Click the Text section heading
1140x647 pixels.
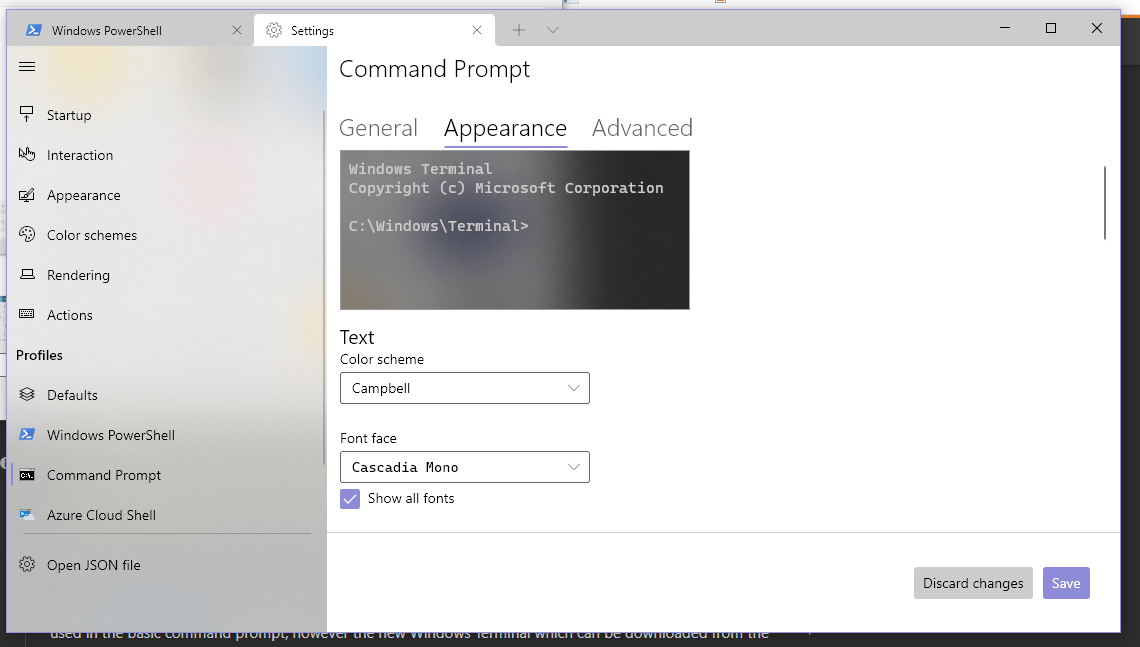357,337
